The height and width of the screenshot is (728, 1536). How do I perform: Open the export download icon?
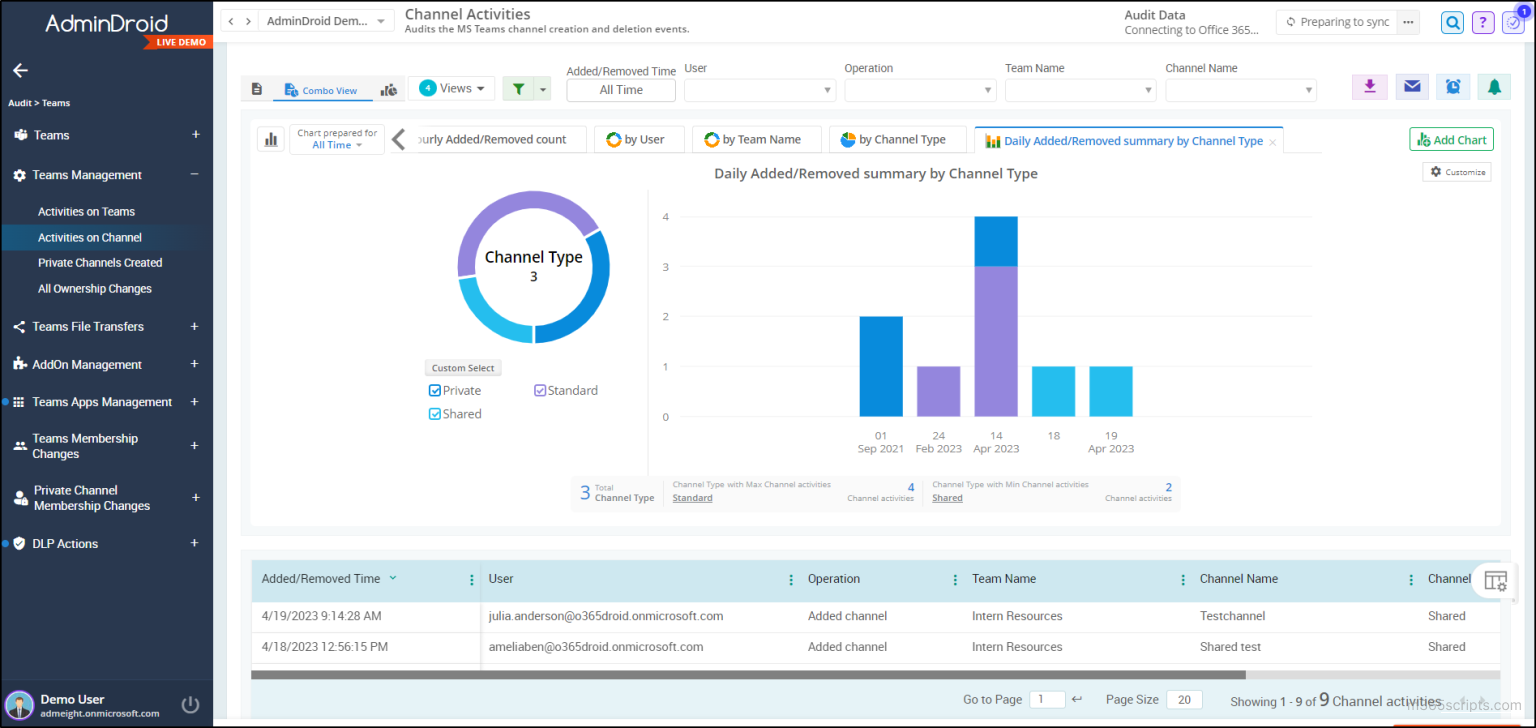click(1369, 87)
